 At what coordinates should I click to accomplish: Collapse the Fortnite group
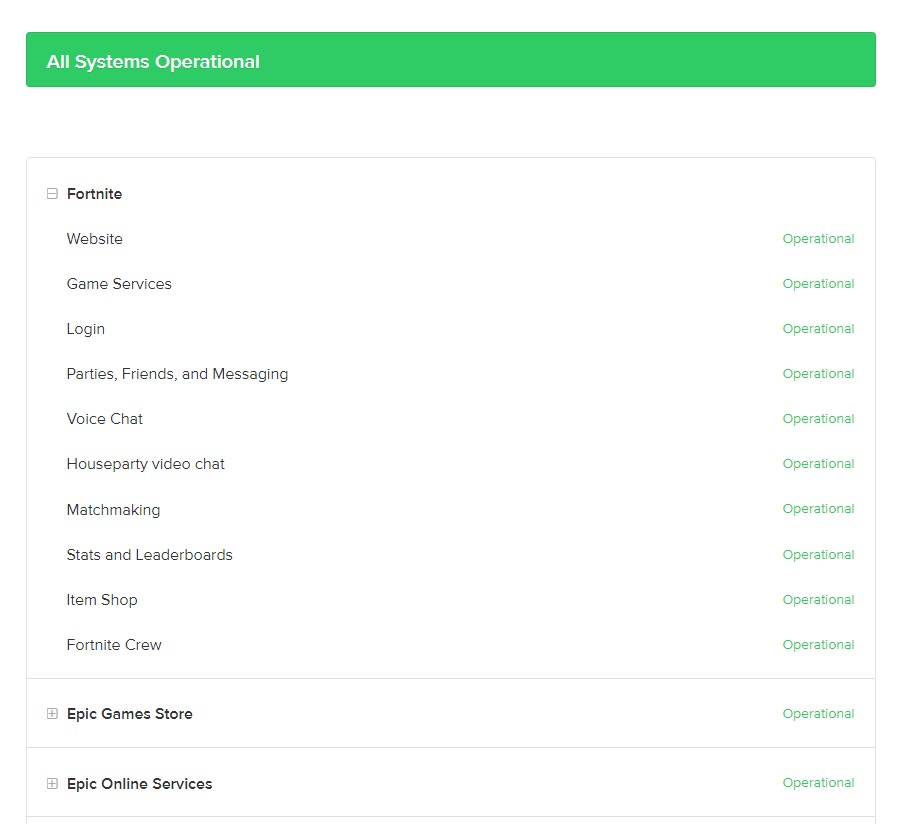click(x=52, y=194)
